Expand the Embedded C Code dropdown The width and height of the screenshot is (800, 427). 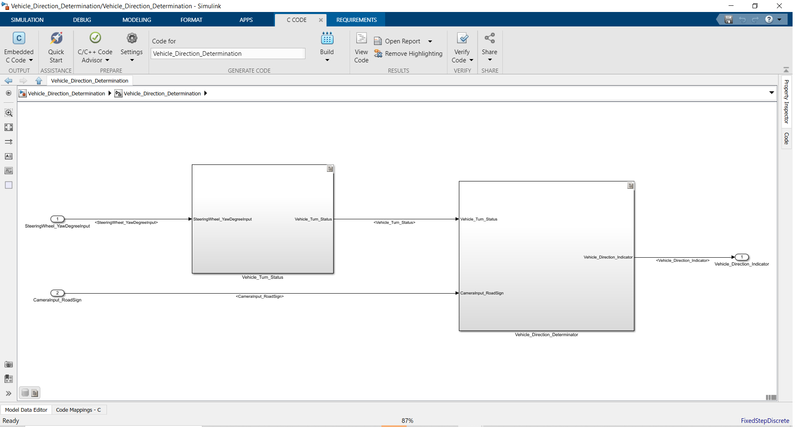[18, 60]
